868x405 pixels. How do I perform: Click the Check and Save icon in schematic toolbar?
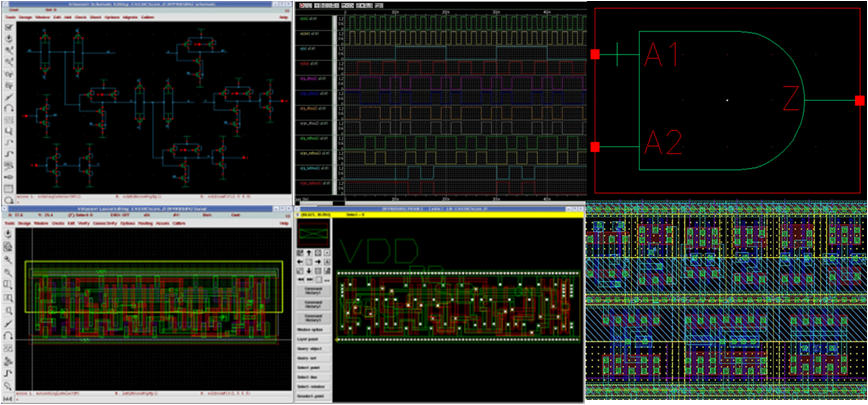[8, 29]
